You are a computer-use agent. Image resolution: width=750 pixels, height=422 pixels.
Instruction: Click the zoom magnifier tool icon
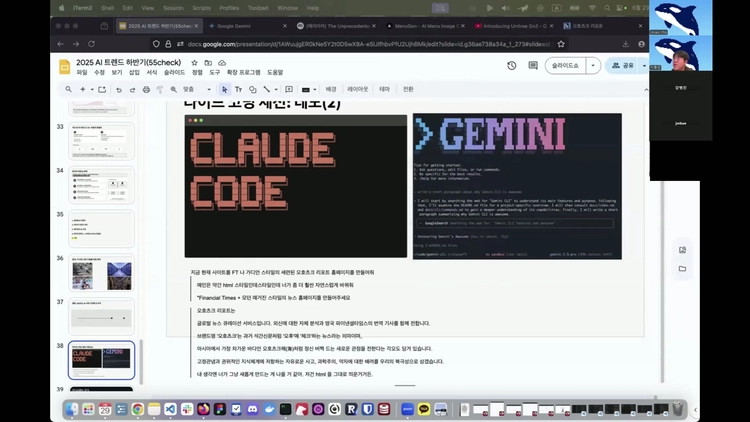tap(174, 89)
